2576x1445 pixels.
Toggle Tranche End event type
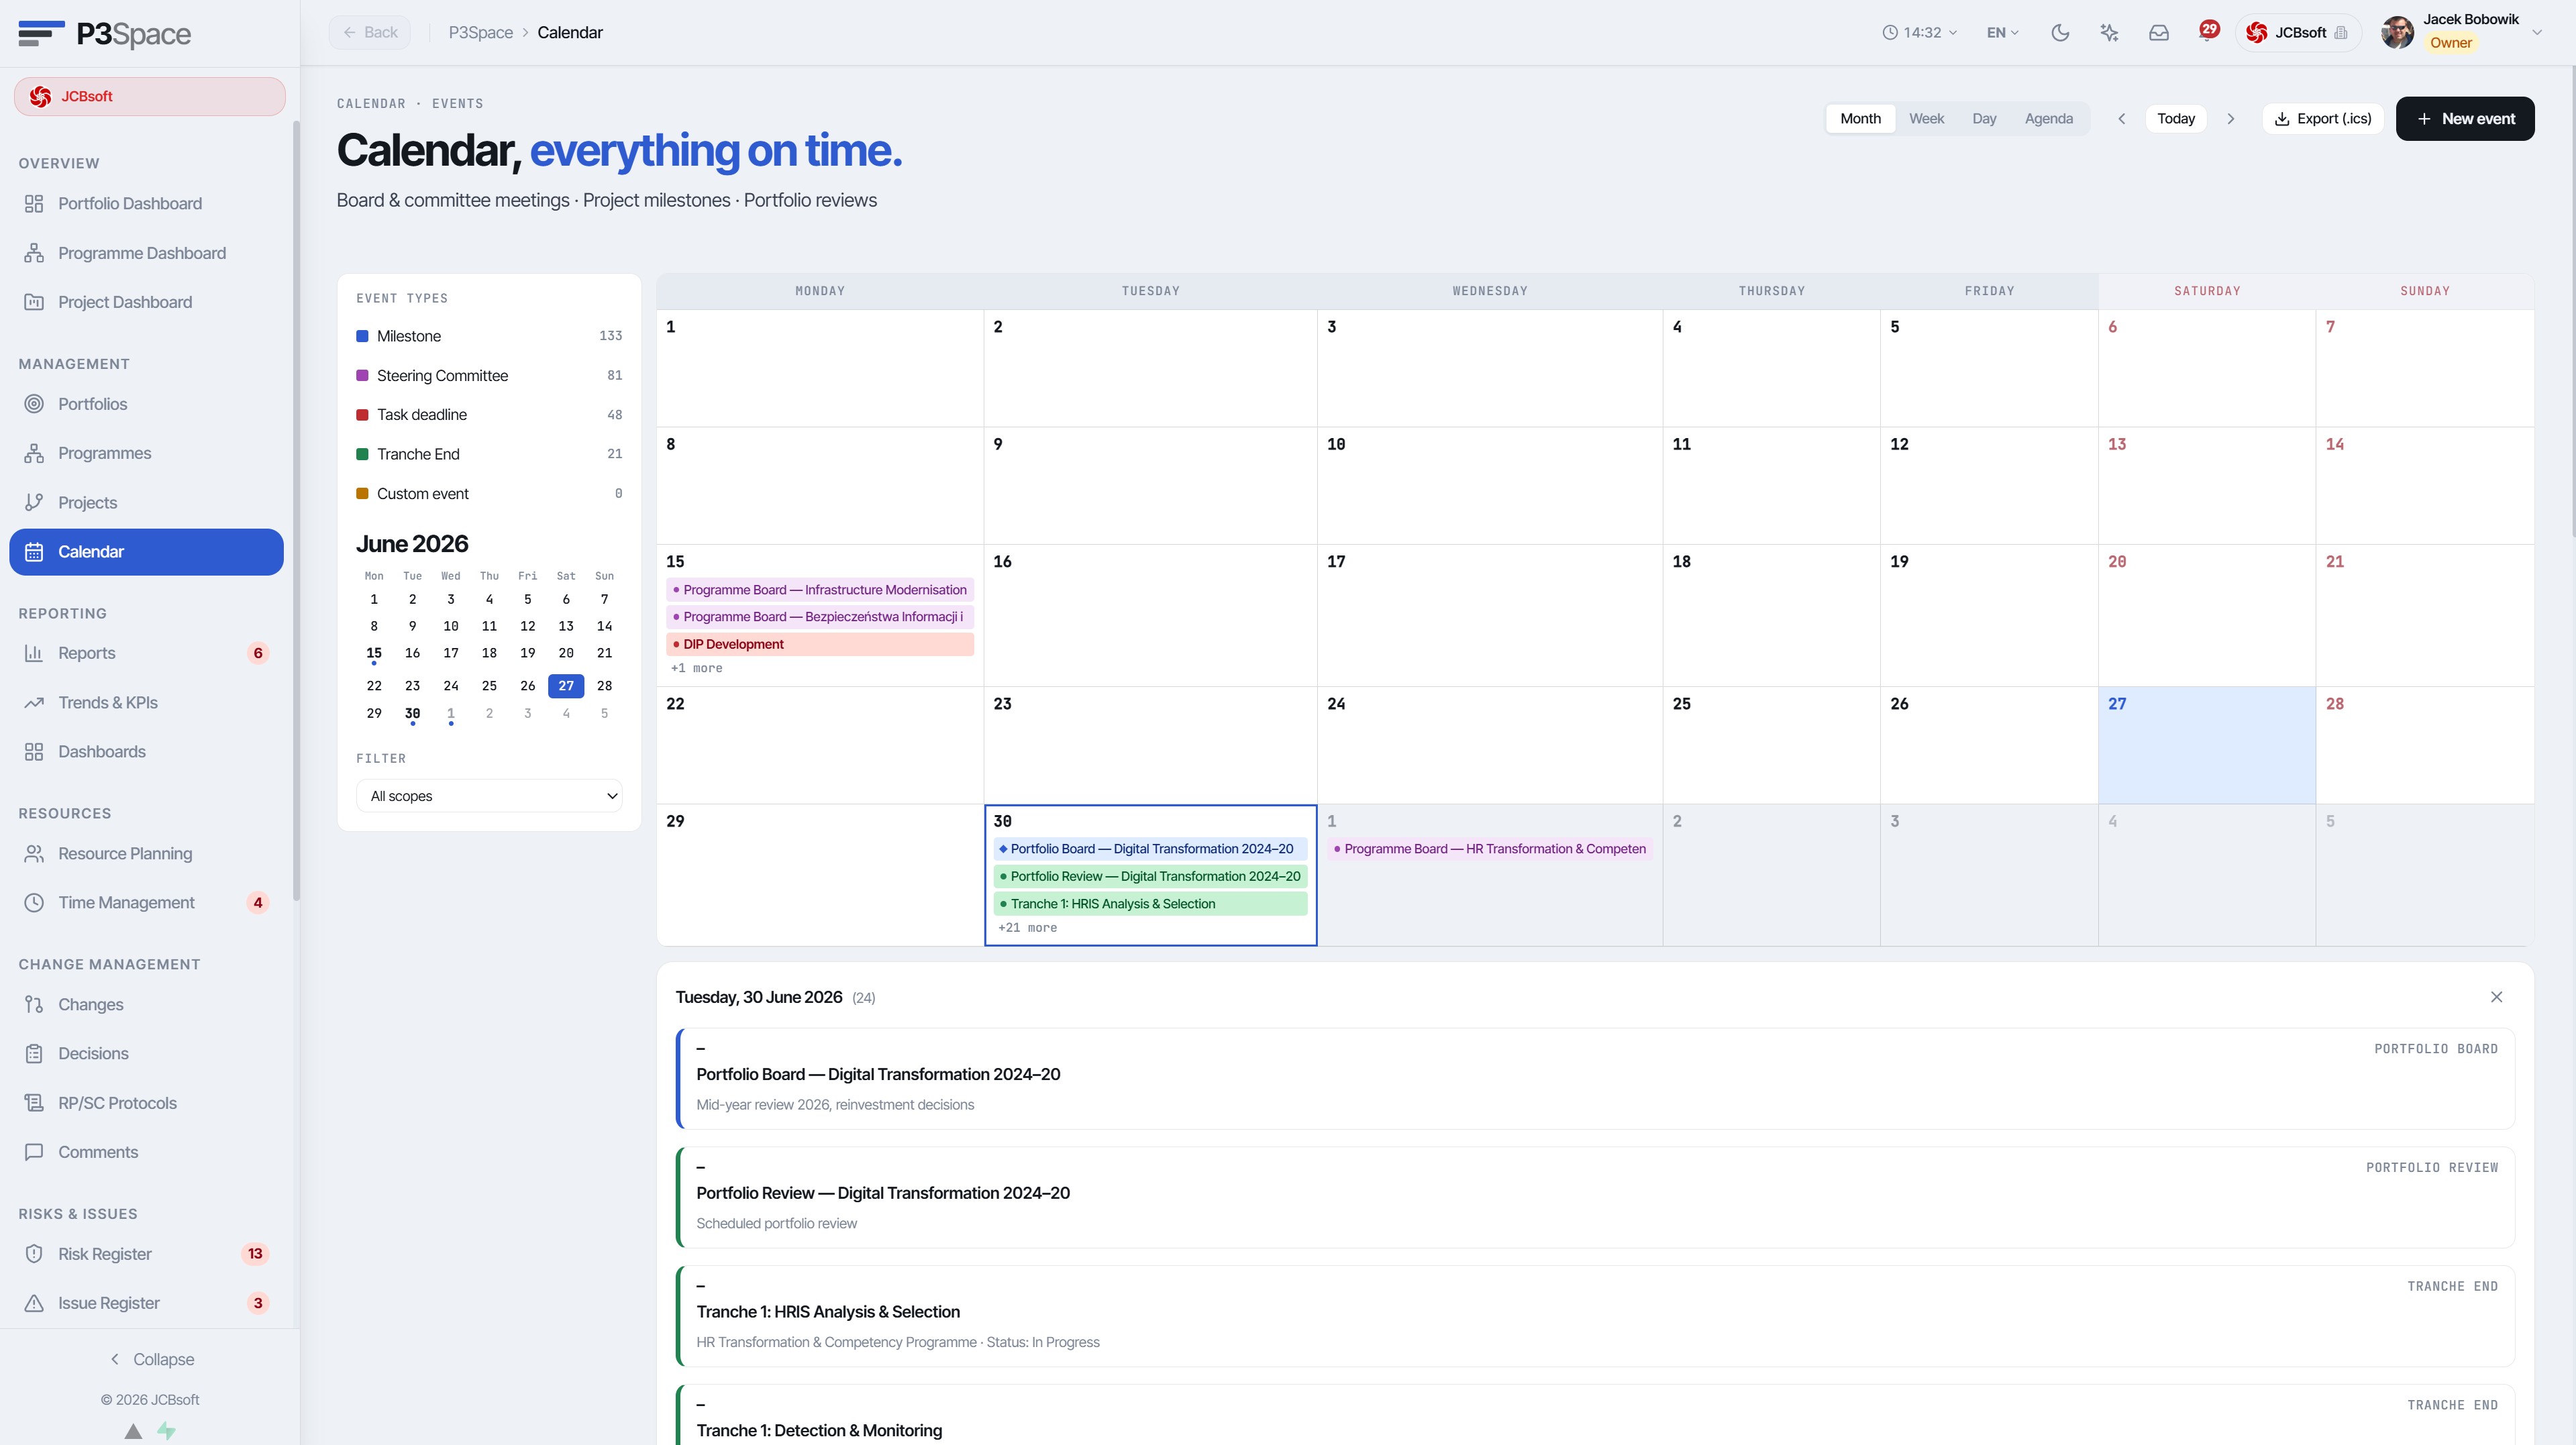489,454
